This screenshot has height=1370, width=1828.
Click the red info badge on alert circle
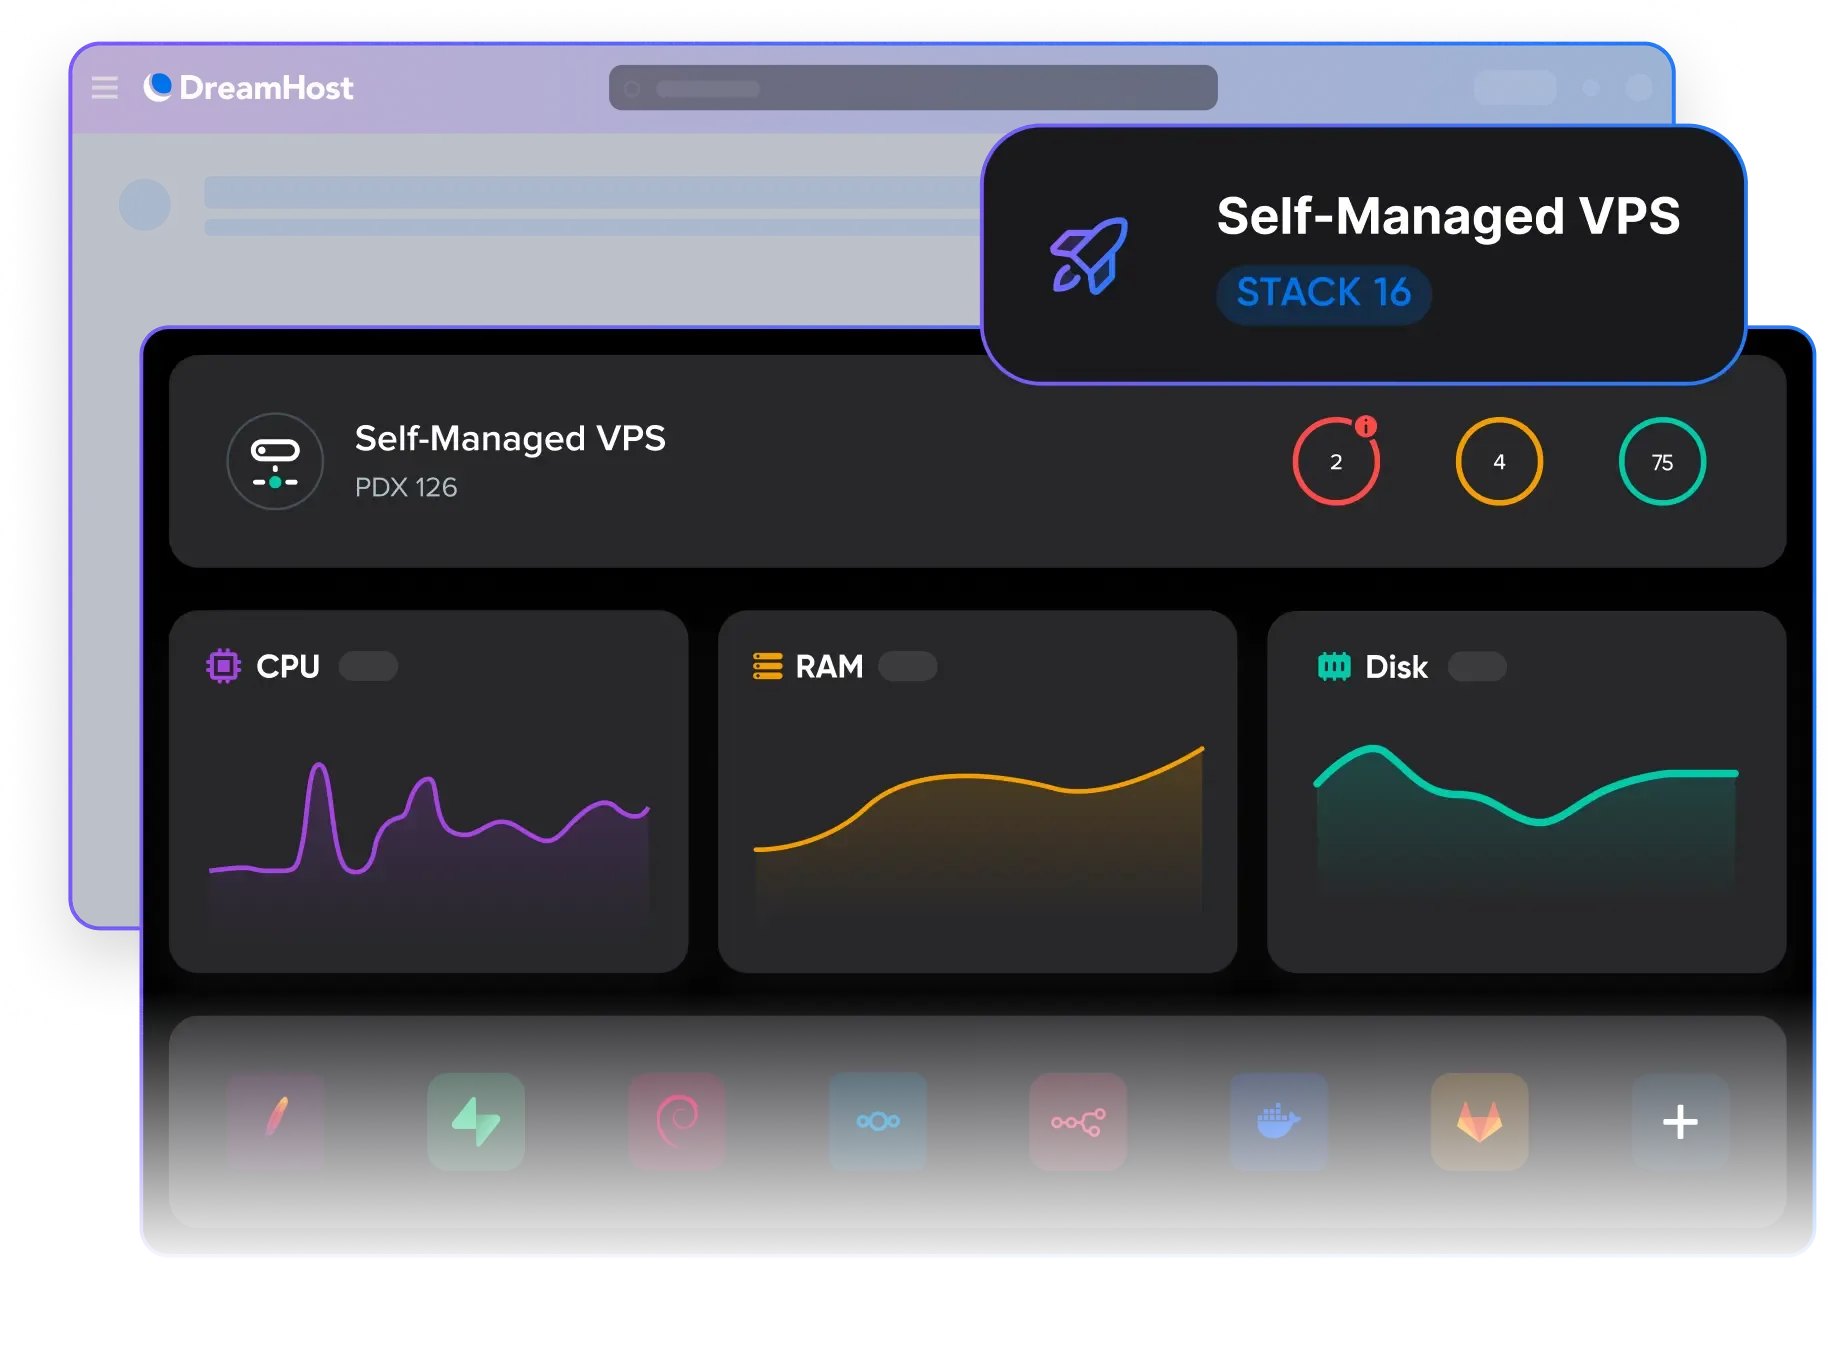[x=1365, y=426]
